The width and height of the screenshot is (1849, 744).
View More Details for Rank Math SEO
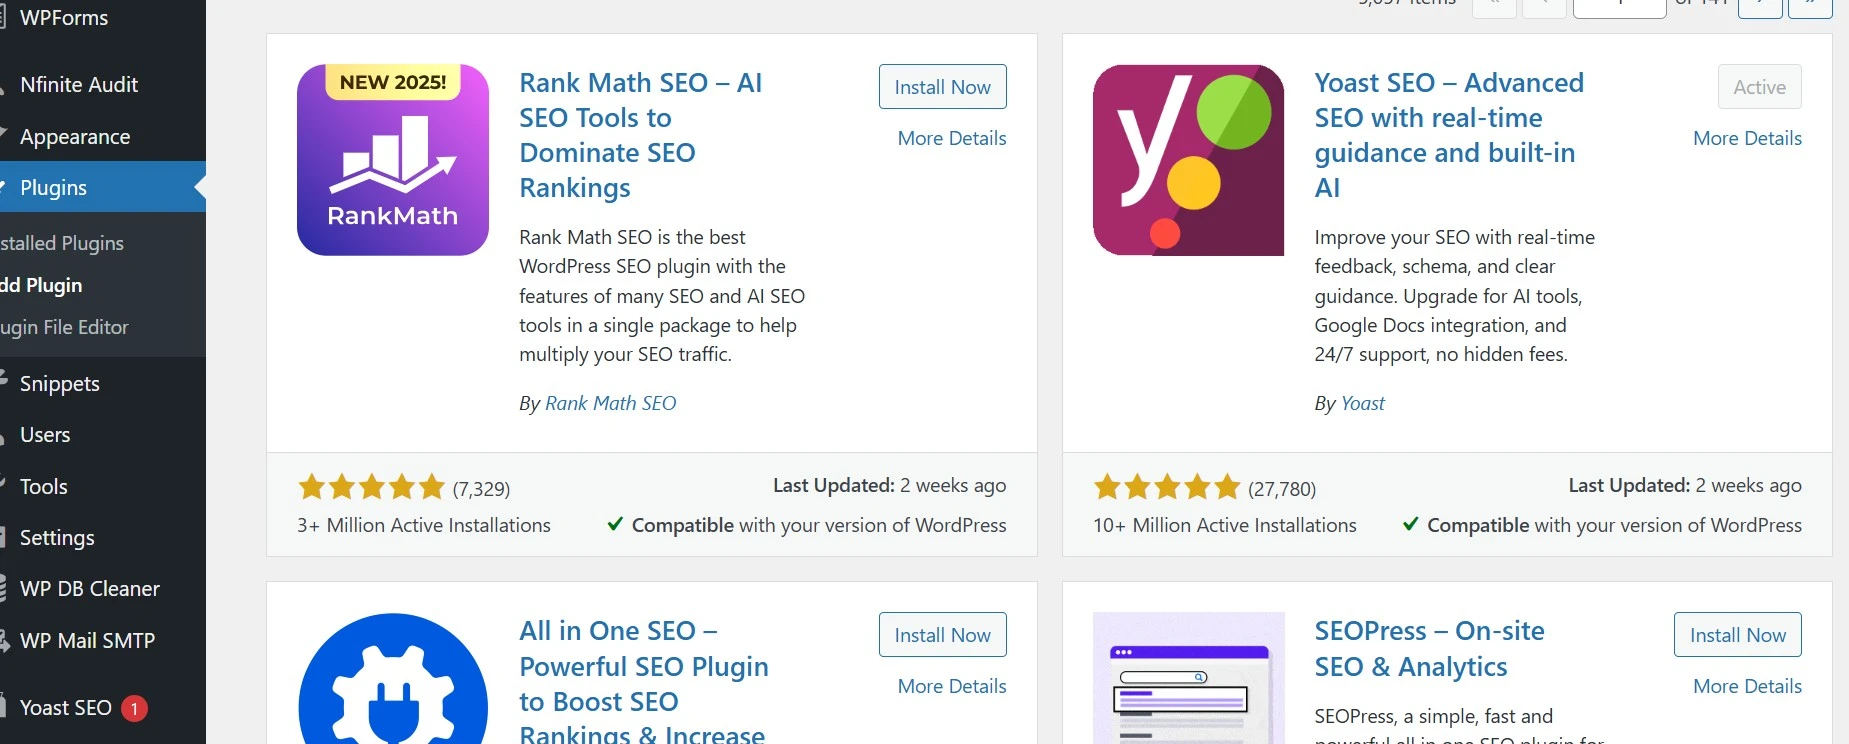[x=952, y=139]
